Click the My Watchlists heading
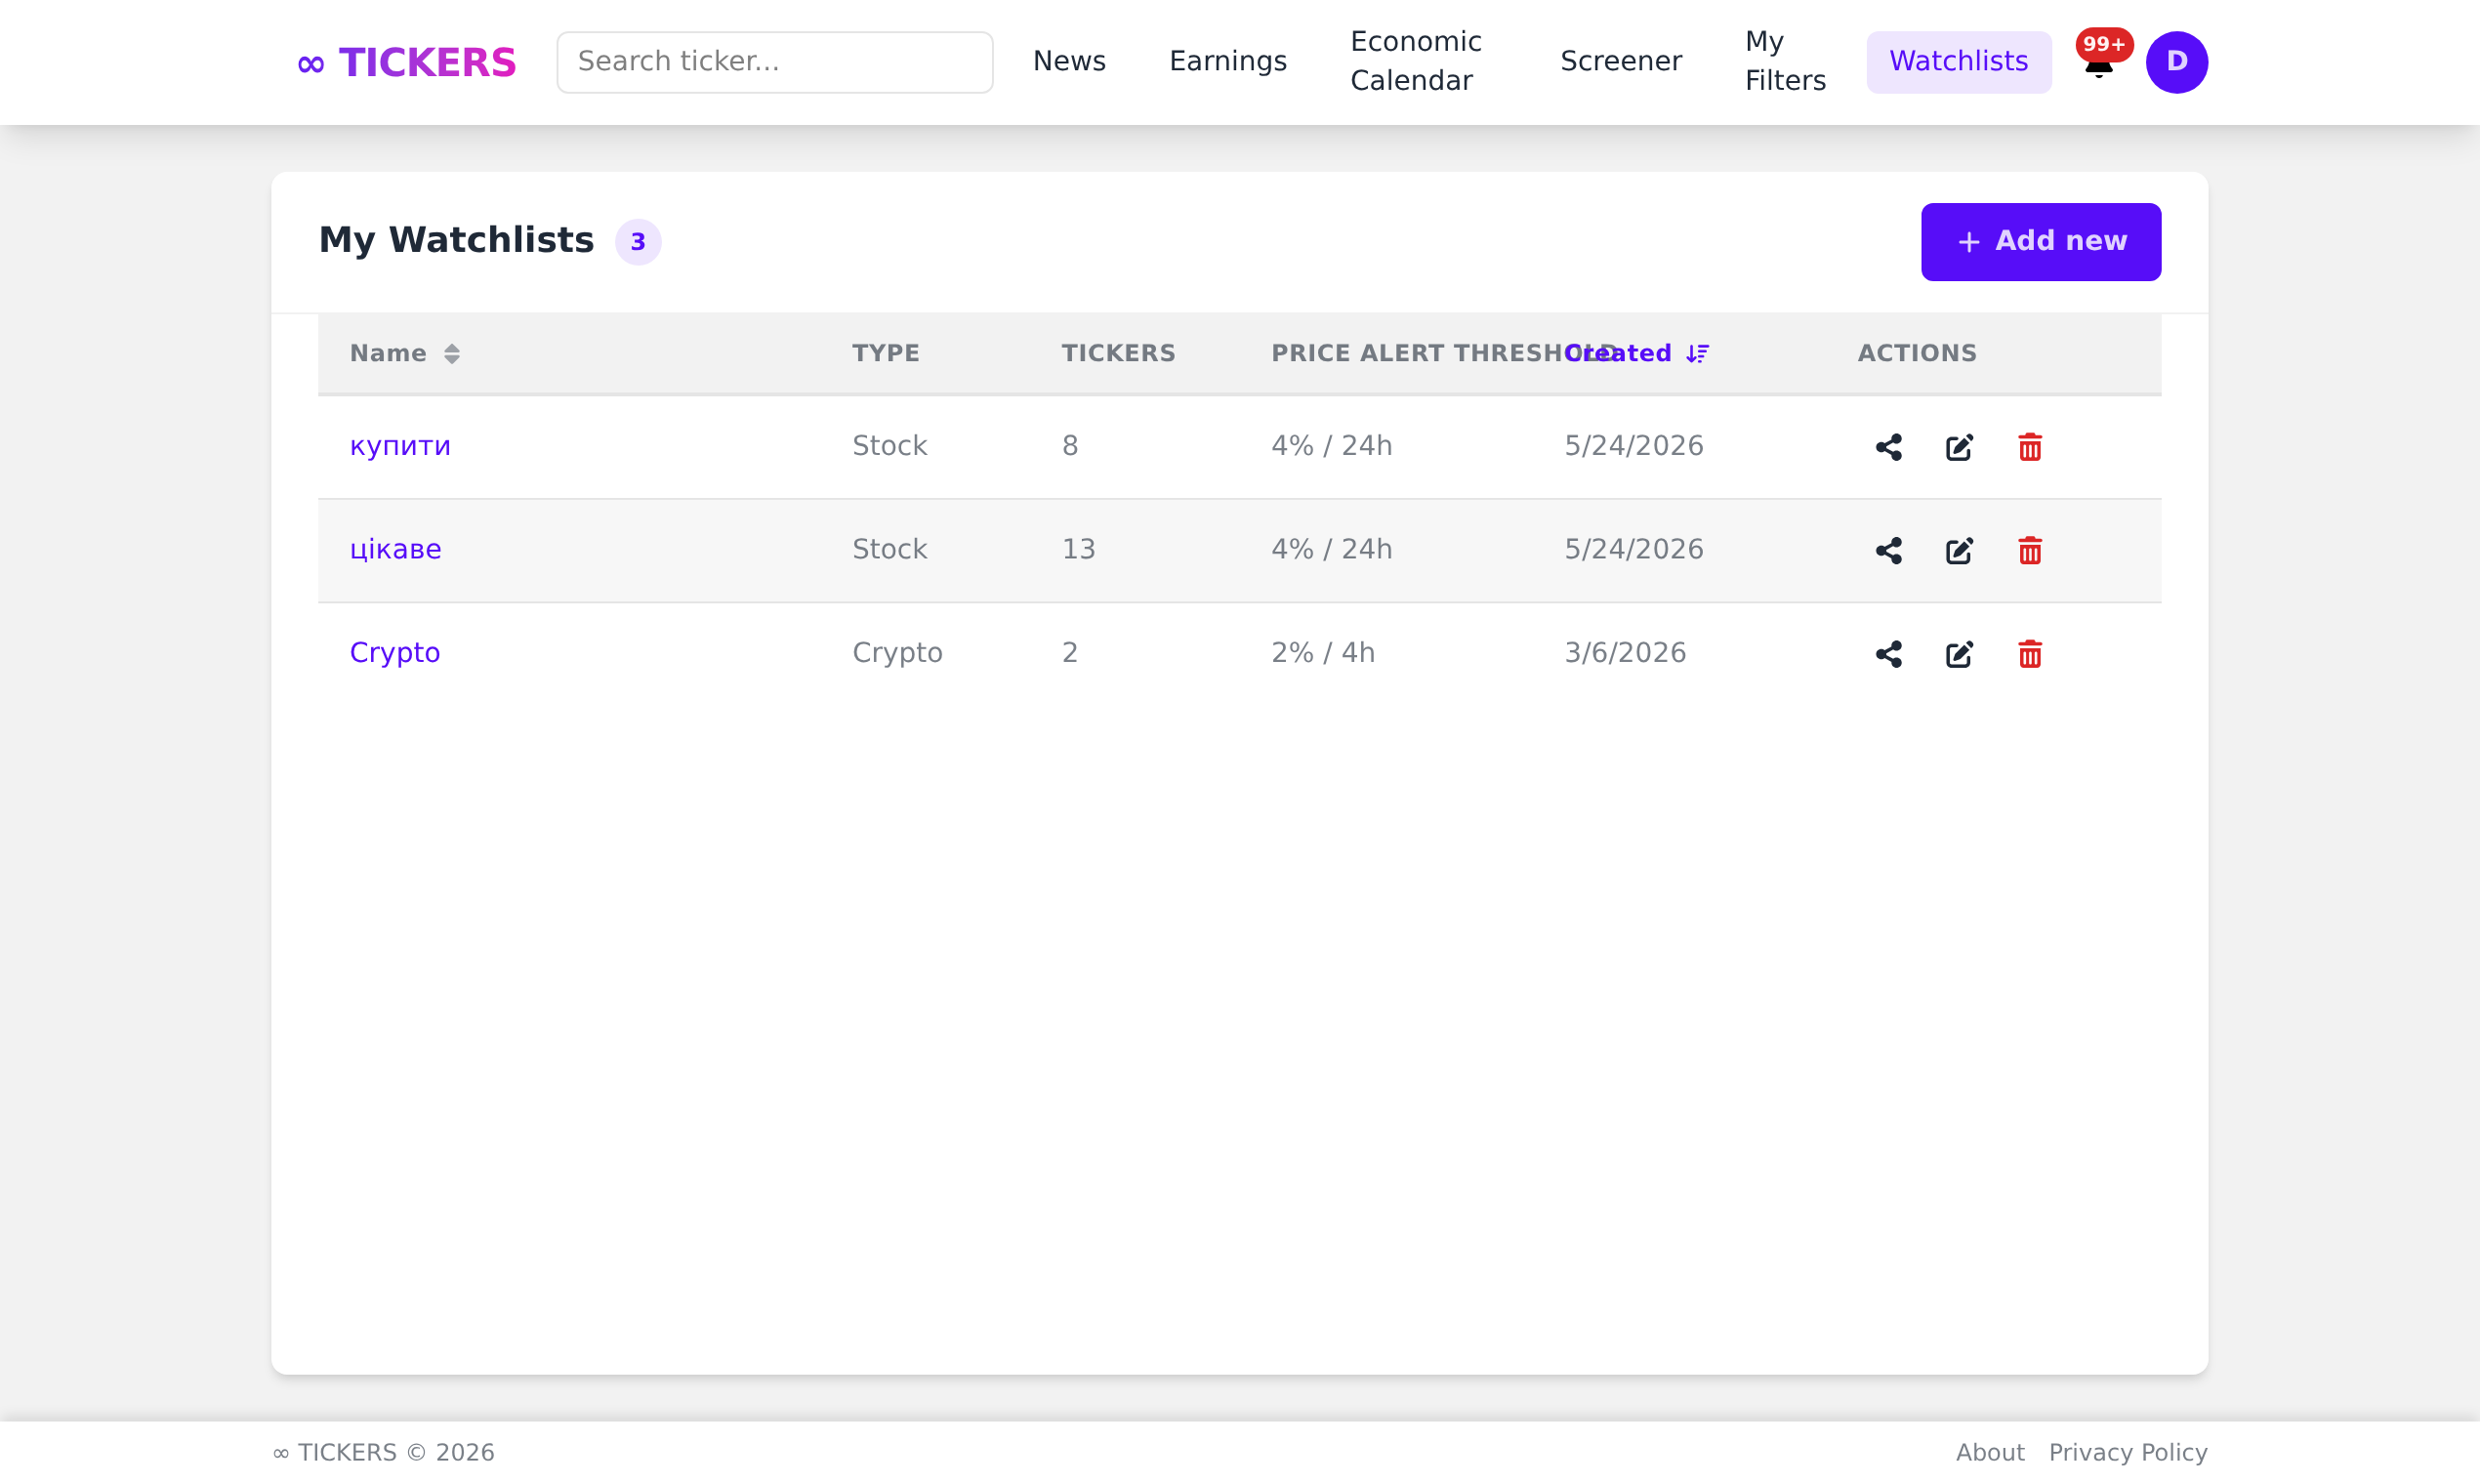The image size is (2480, 1484). [456, 240]
